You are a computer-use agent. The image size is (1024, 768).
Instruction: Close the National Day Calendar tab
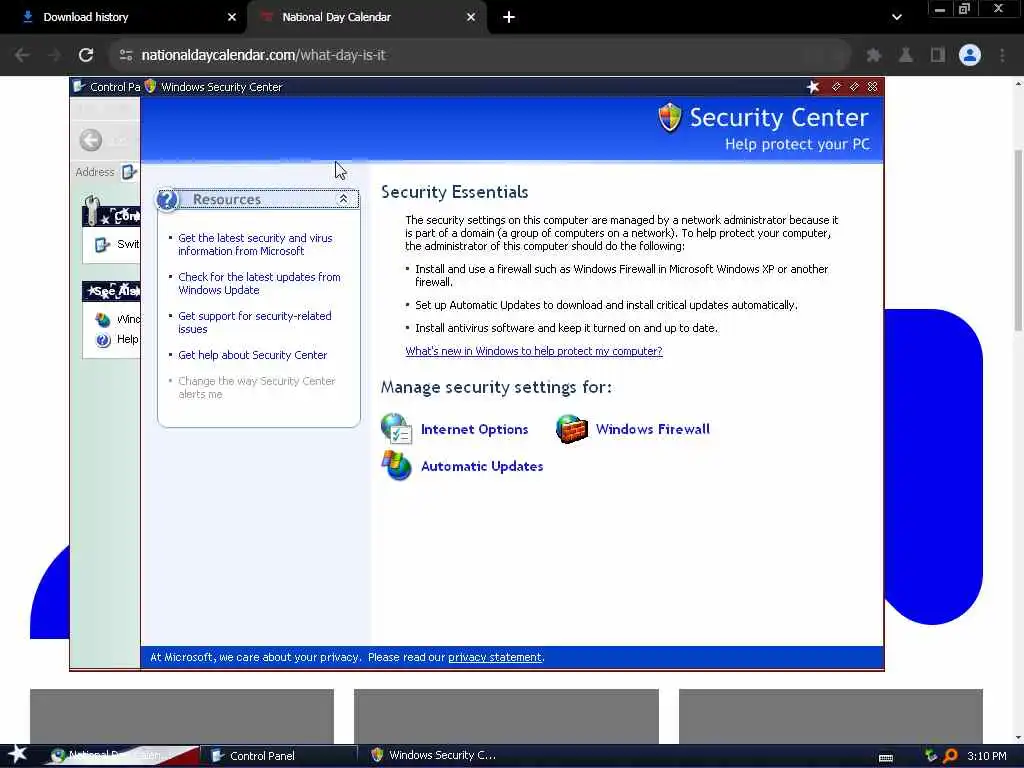[471, 18]
